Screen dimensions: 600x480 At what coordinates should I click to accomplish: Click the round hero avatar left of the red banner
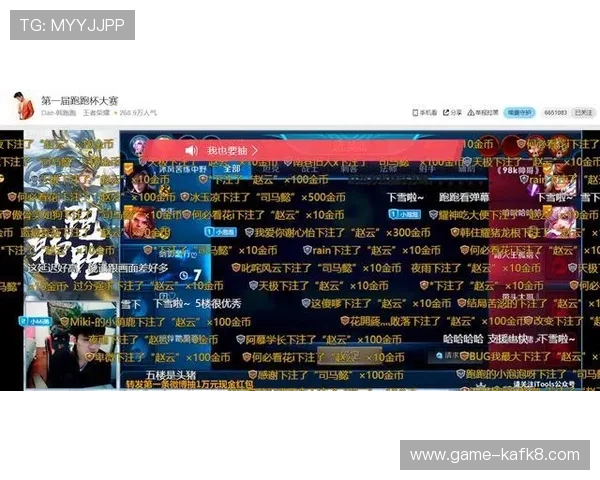tap(137, 146)
